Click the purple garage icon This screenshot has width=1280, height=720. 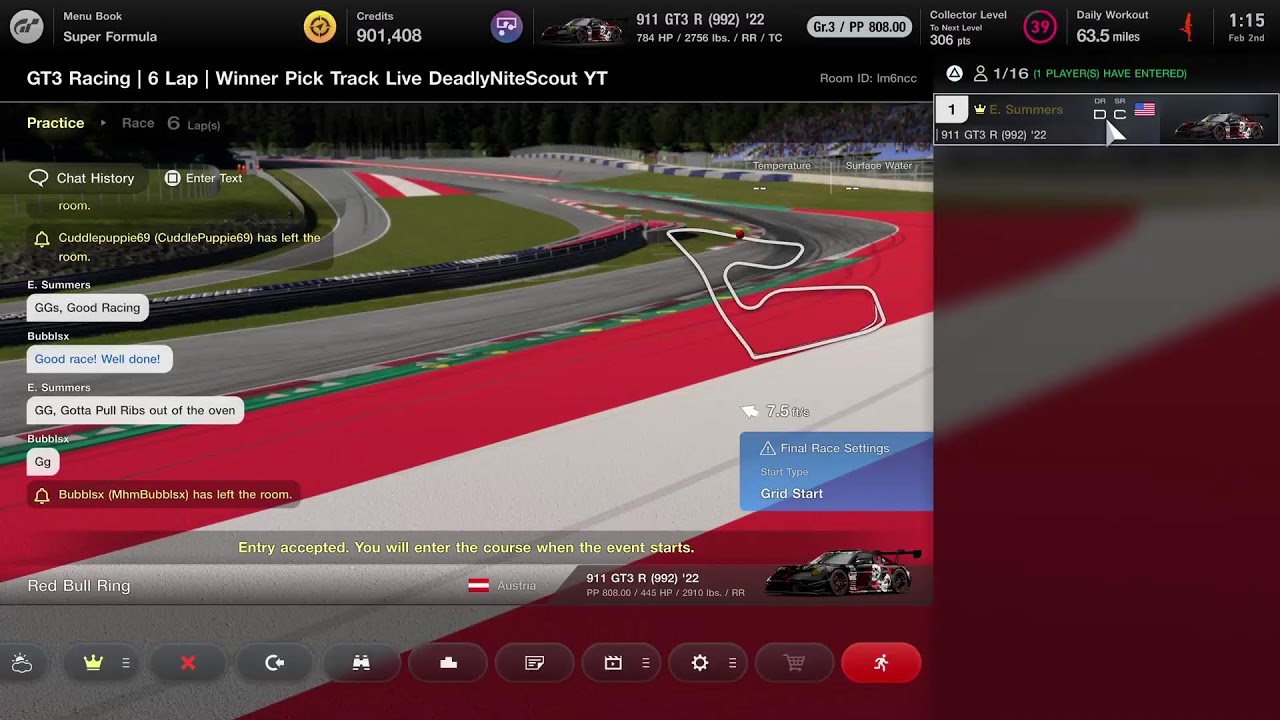tap(507, 26)
